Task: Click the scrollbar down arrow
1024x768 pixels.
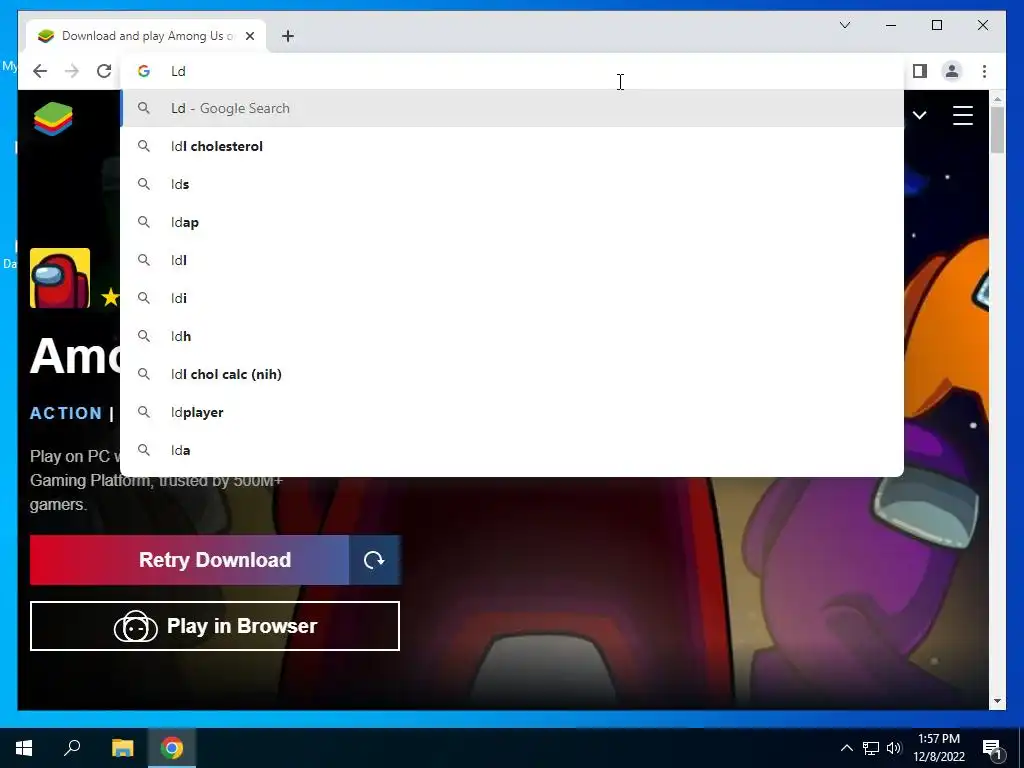Action: pos(997,701)
